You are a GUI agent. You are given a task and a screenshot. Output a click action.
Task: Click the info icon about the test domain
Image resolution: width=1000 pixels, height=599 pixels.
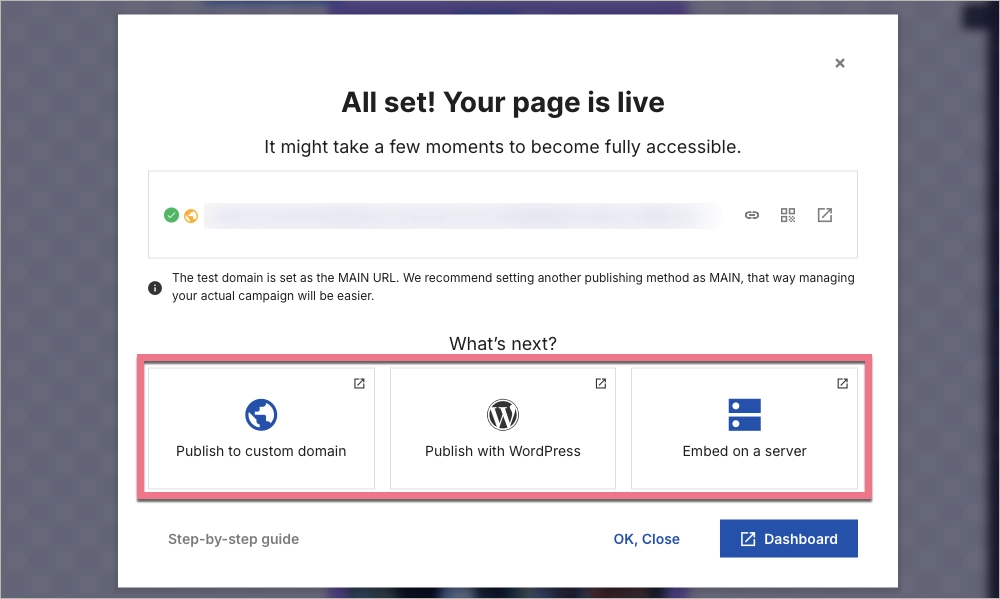coord(155,287)
